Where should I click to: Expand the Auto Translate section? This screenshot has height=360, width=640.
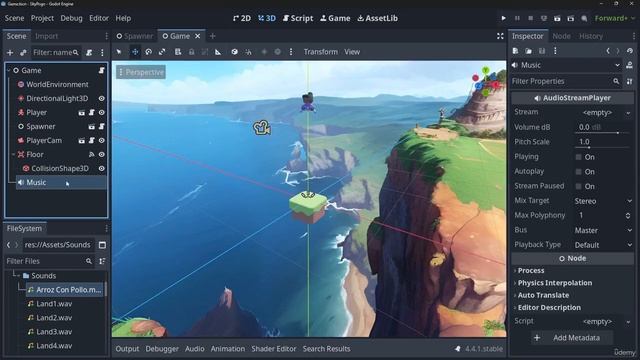pos(543,295)
